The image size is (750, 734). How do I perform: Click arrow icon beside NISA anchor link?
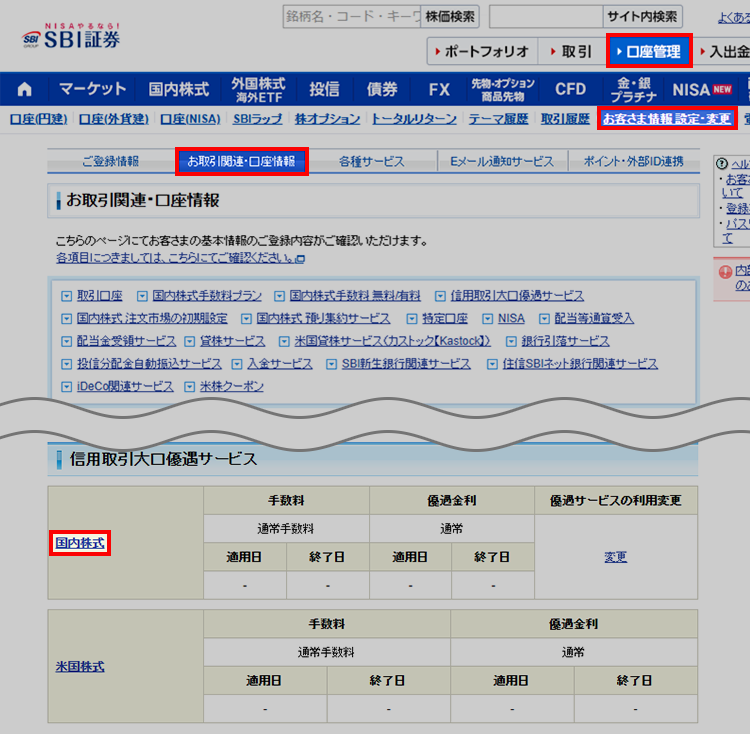(487, 318)
